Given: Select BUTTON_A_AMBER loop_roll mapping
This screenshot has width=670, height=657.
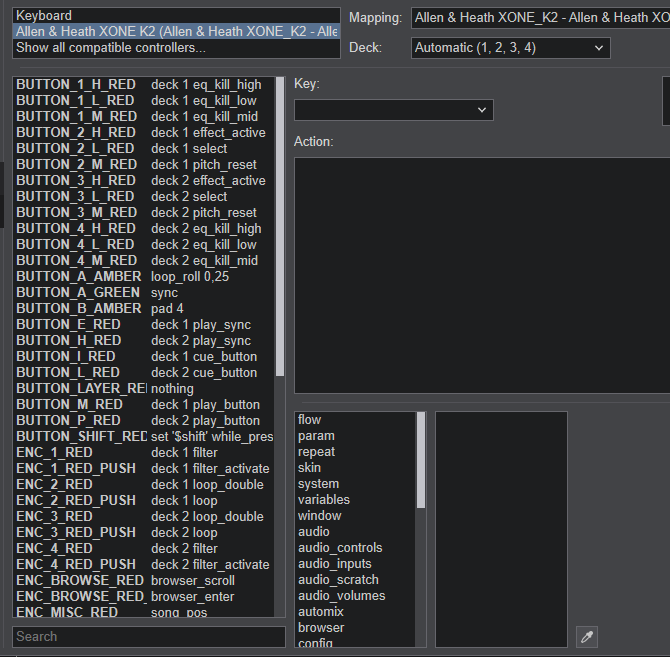Looking at the screenshot, I should [144, 277].
